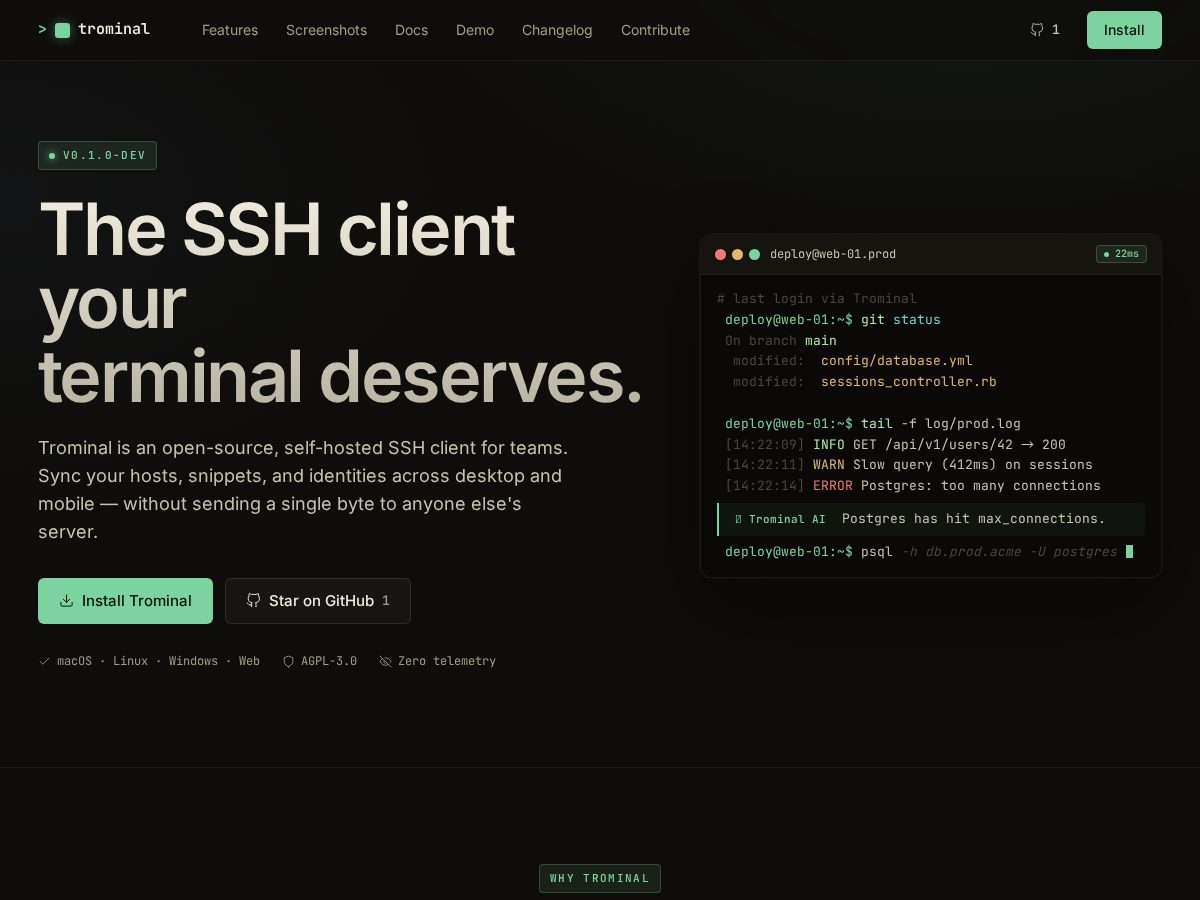Click Star on GitHub button

tap(318, 601)
